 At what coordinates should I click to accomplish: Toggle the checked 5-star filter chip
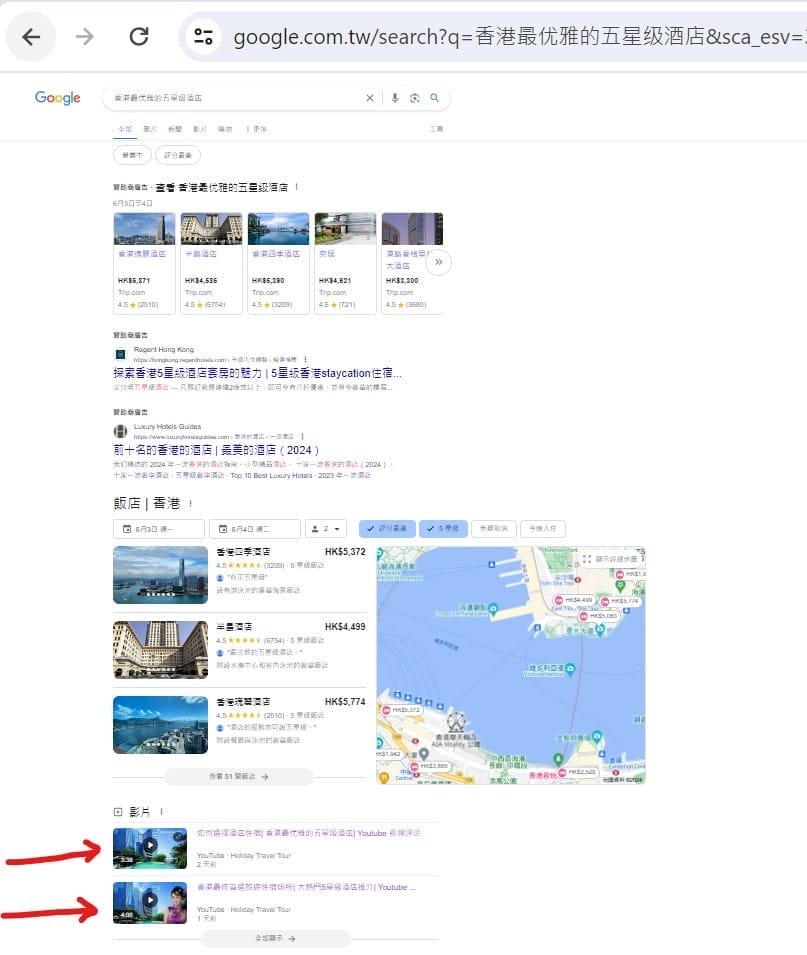[x=442, y=528]
